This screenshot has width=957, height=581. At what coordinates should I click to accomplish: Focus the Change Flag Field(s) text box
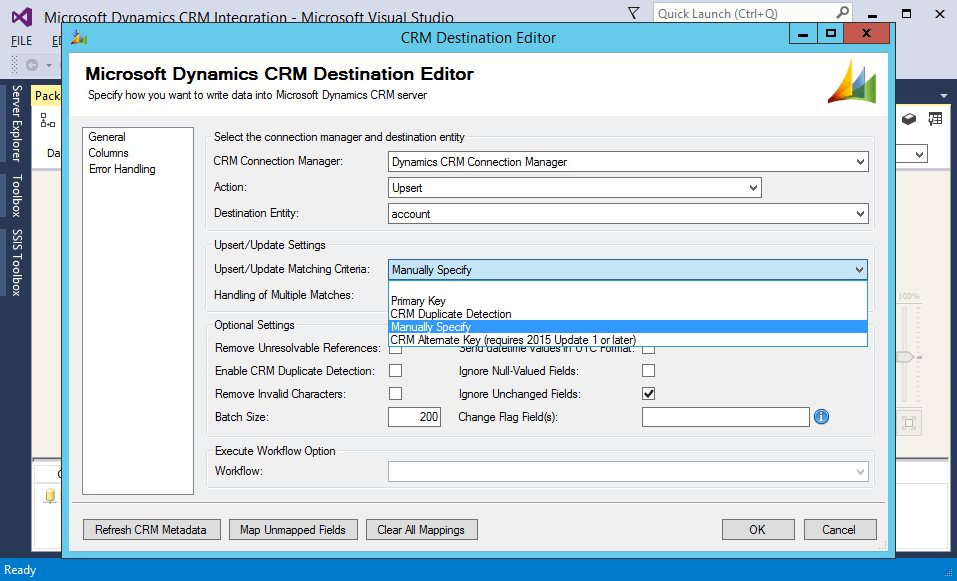(726, 417)
